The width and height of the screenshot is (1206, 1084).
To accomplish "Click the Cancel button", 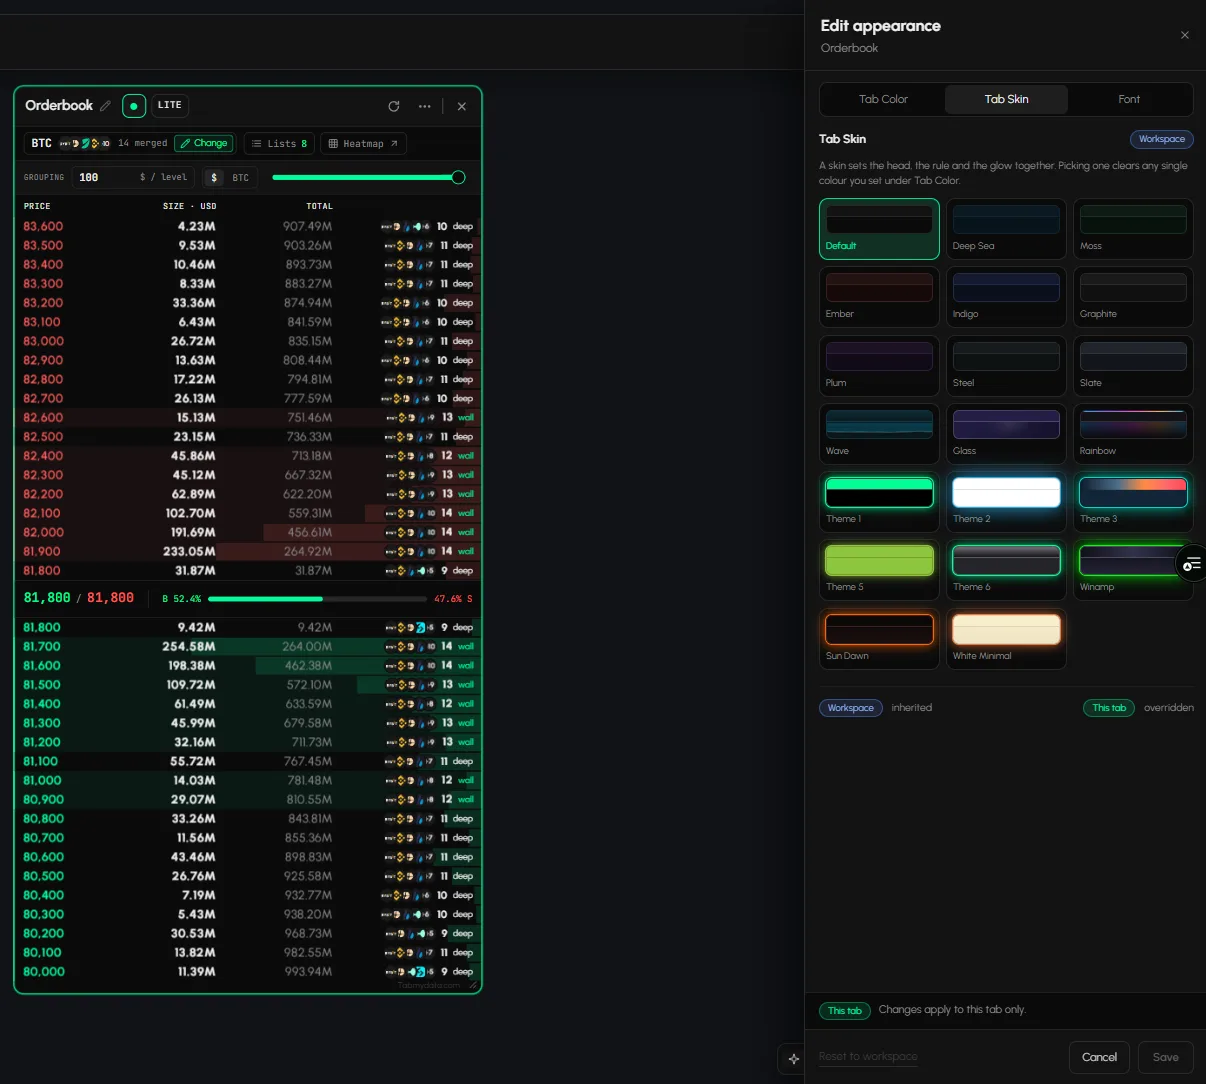I will tap(1099, 1057).
